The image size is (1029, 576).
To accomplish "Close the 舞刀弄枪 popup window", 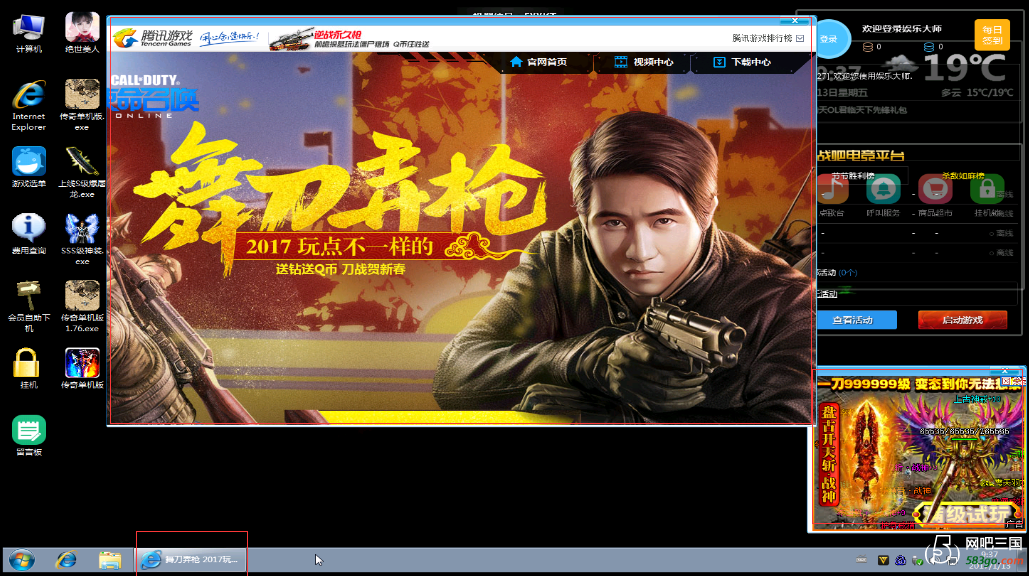I will [x=795, y=21].
